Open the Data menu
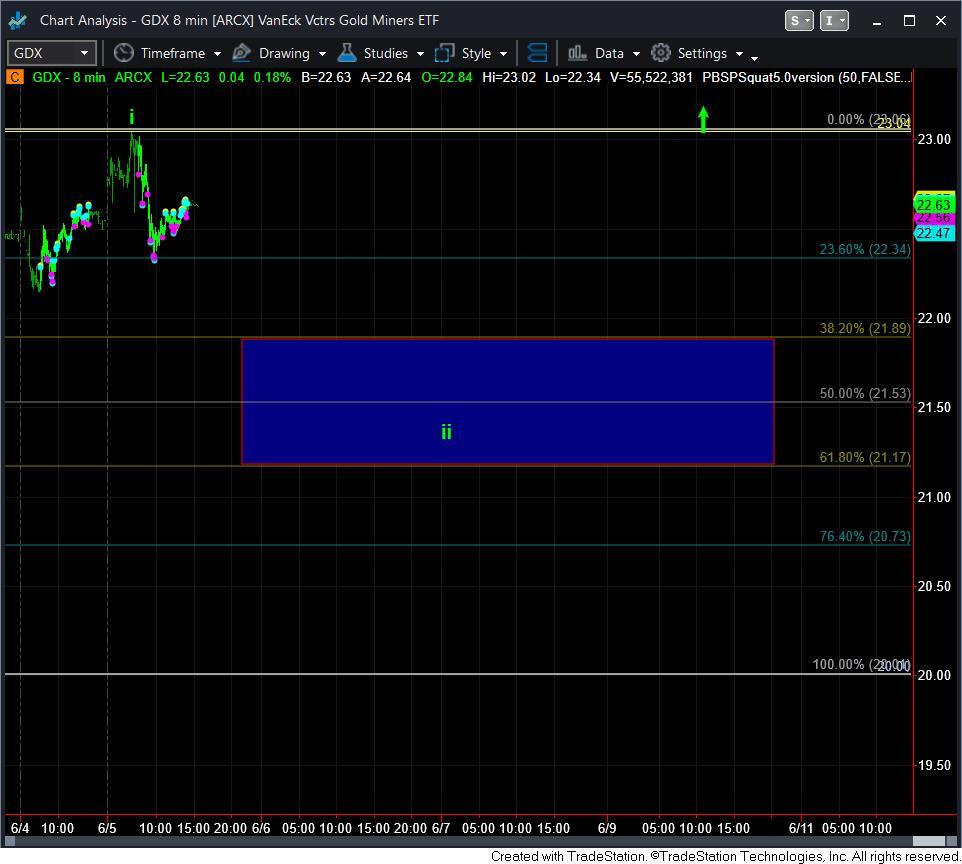The image size is (962, 864). pos(609,53)
